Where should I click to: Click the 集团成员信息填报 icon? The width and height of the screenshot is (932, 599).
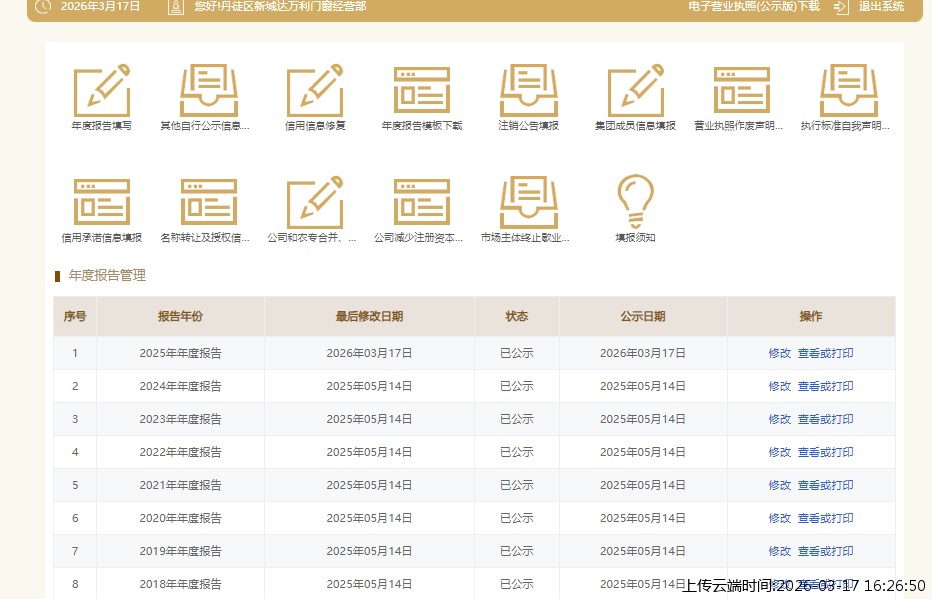pyautogui.click(x=635, y=92)
